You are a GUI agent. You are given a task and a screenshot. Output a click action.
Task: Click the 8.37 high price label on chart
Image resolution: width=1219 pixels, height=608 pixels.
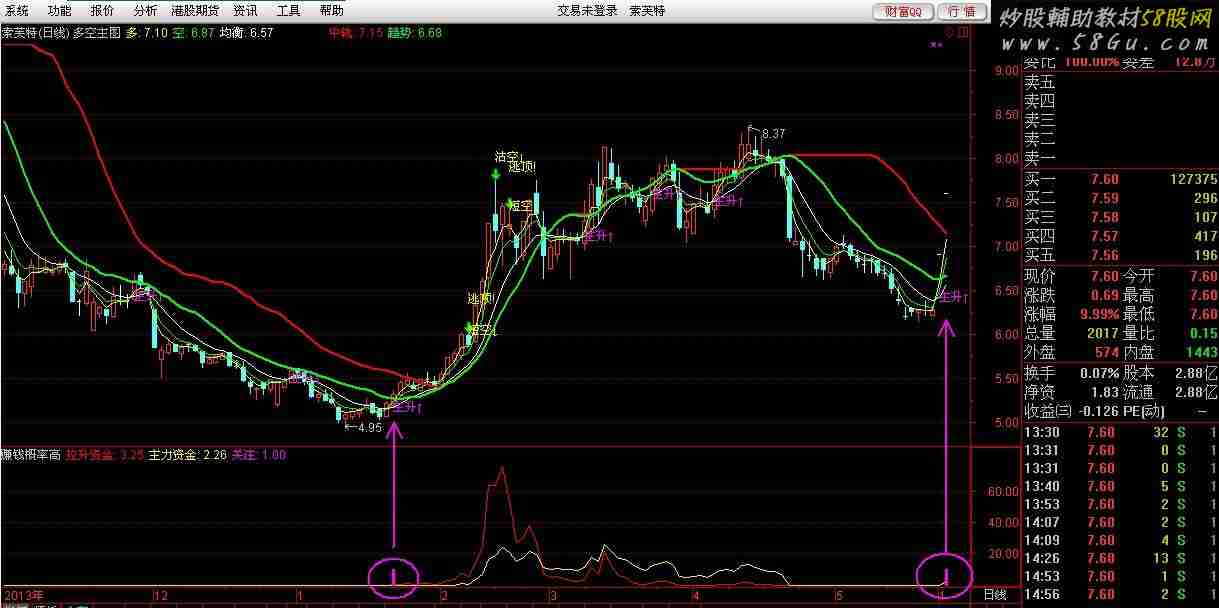(773, 134)
